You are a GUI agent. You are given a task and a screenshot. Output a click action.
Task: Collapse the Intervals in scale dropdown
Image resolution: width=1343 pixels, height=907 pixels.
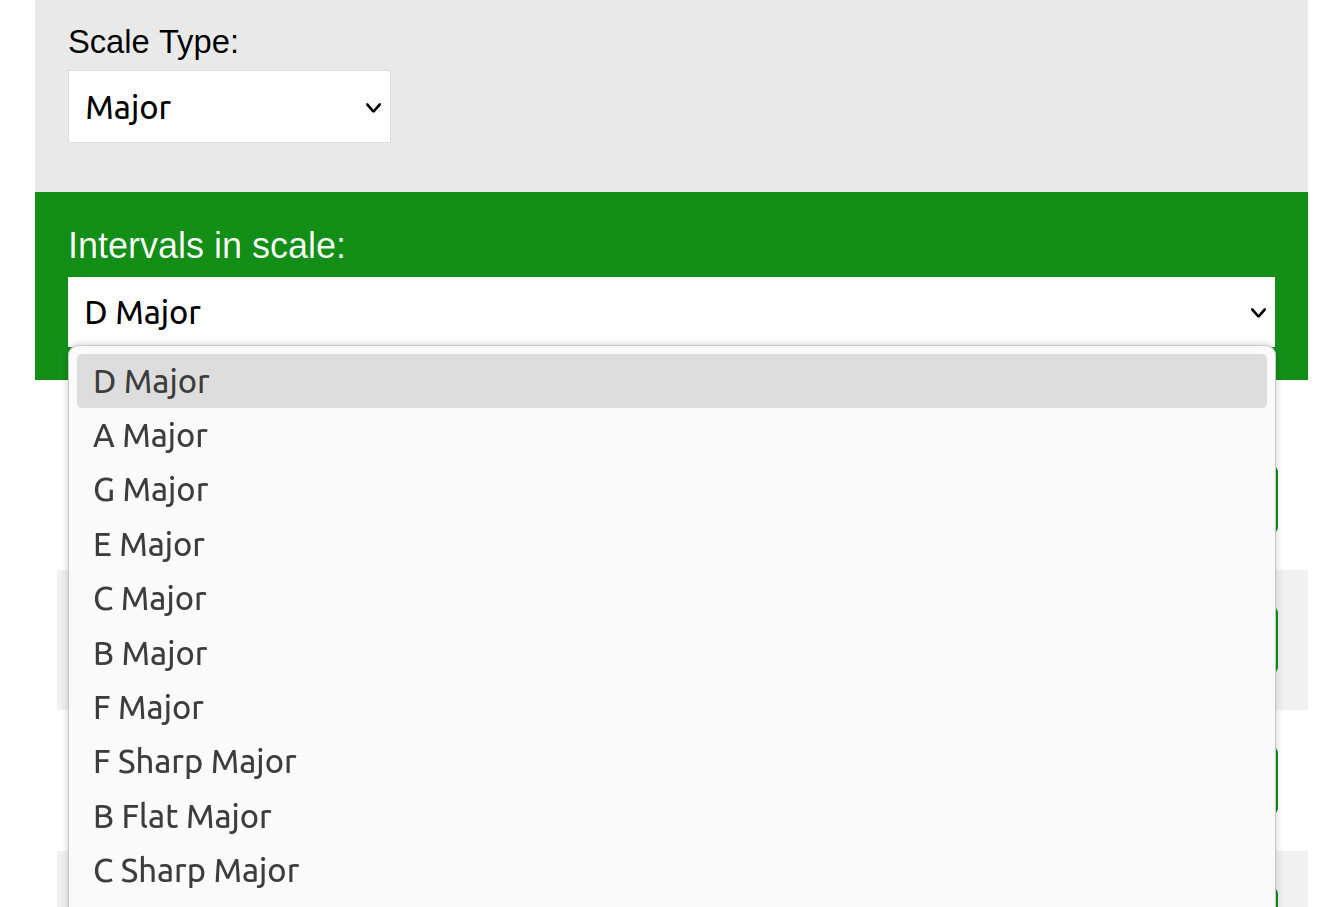[670, 312]
